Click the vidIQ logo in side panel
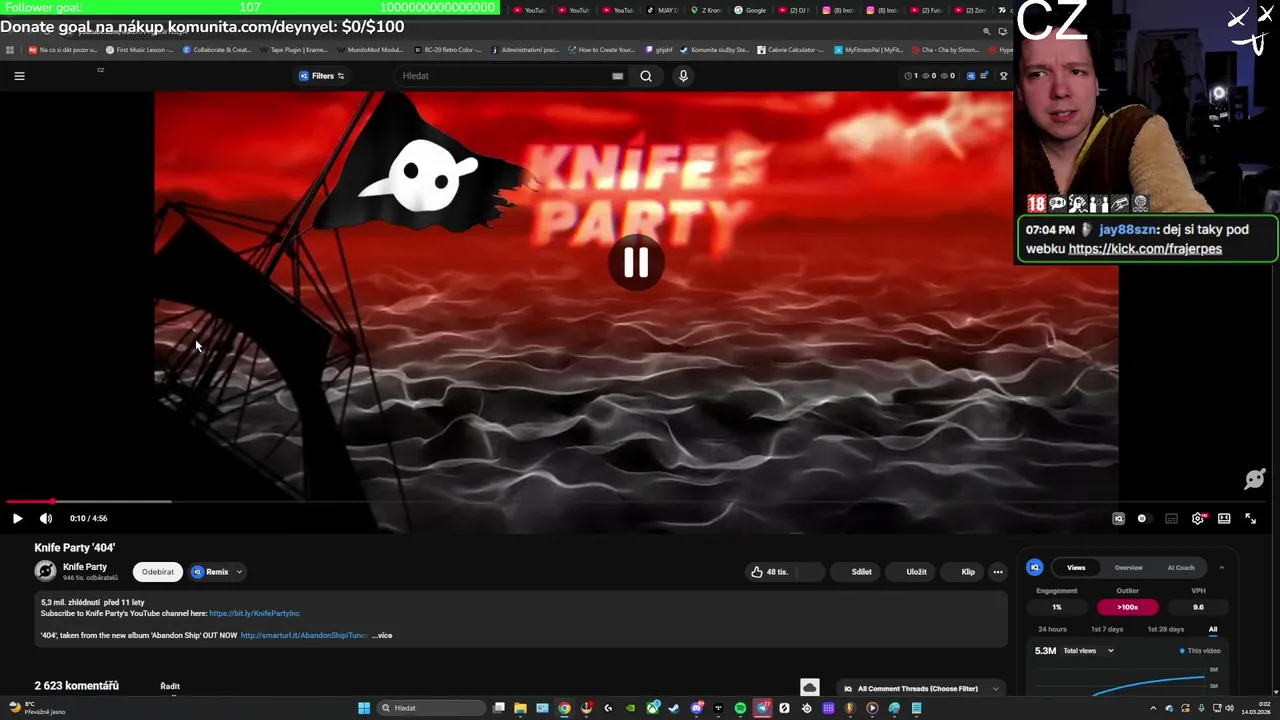The width and height of the screenshot is (1280, 720). tap(1035, 567)
